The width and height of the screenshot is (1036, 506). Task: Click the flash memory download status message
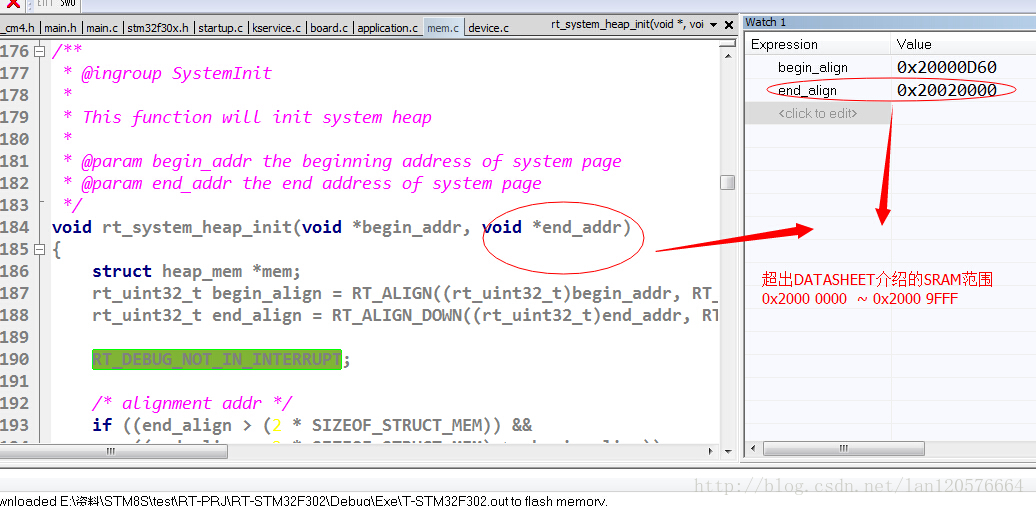click(x=303, y=501)
